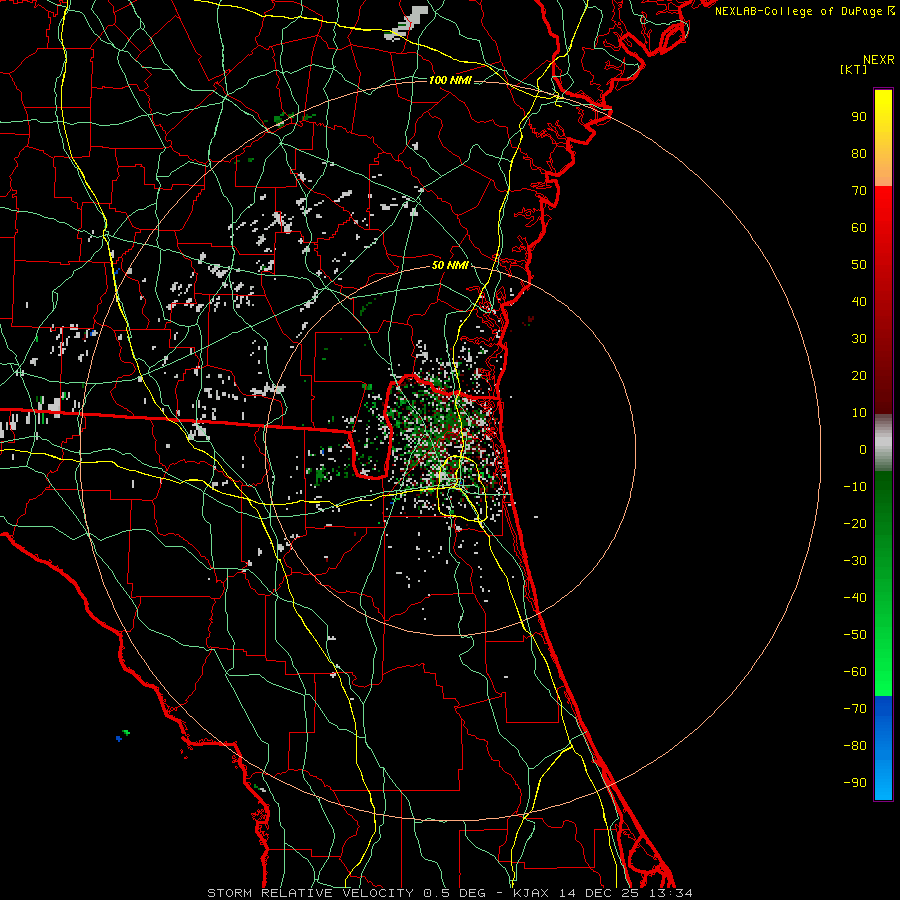Click the 0.5 DEG elevation text

(x=455, y=893)
